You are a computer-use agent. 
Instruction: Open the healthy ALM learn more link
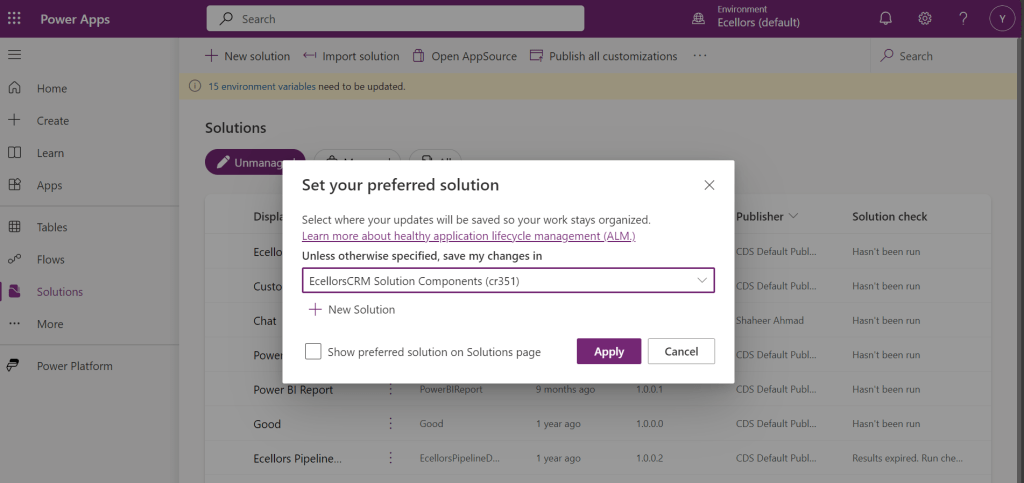click(468, 236)
